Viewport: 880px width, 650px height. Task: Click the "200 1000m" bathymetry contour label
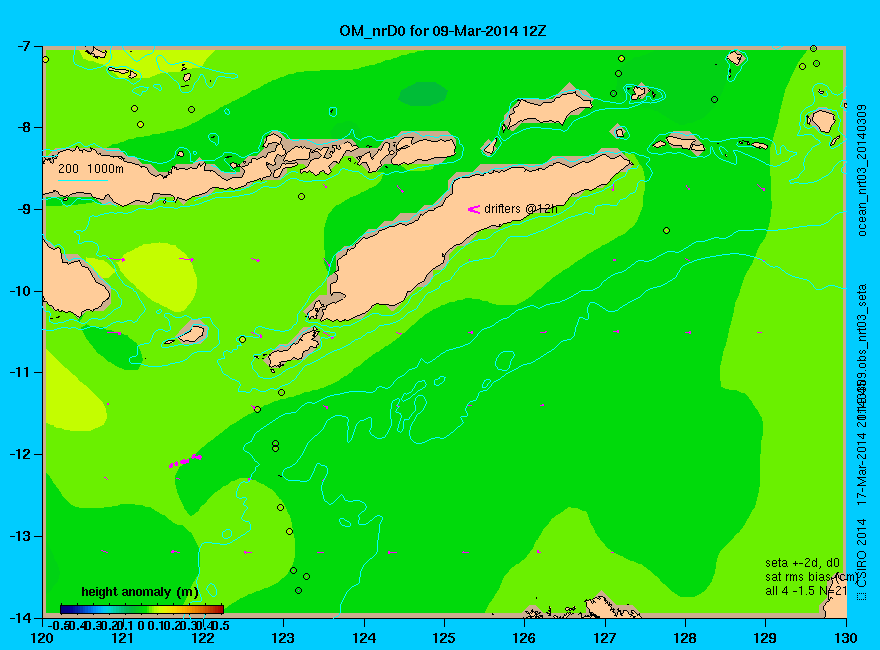click(x=91, y=168)
